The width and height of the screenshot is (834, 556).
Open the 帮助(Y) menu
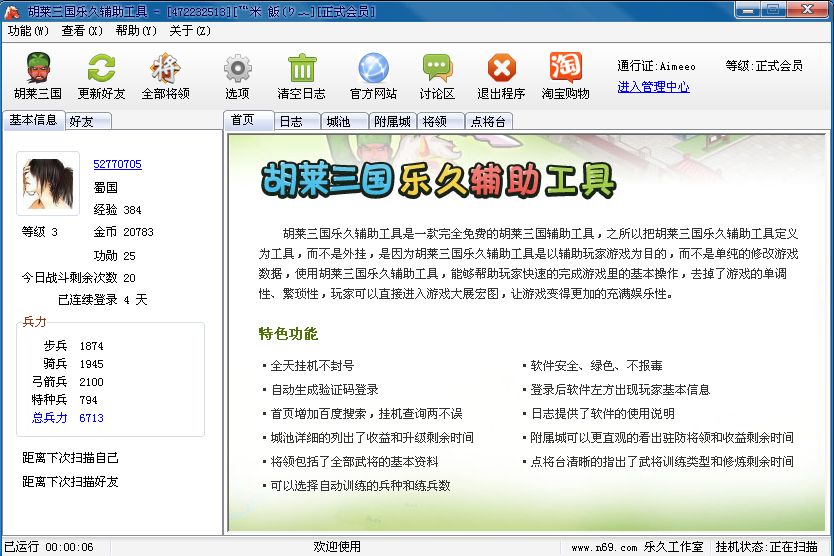[x=136, y=31]
